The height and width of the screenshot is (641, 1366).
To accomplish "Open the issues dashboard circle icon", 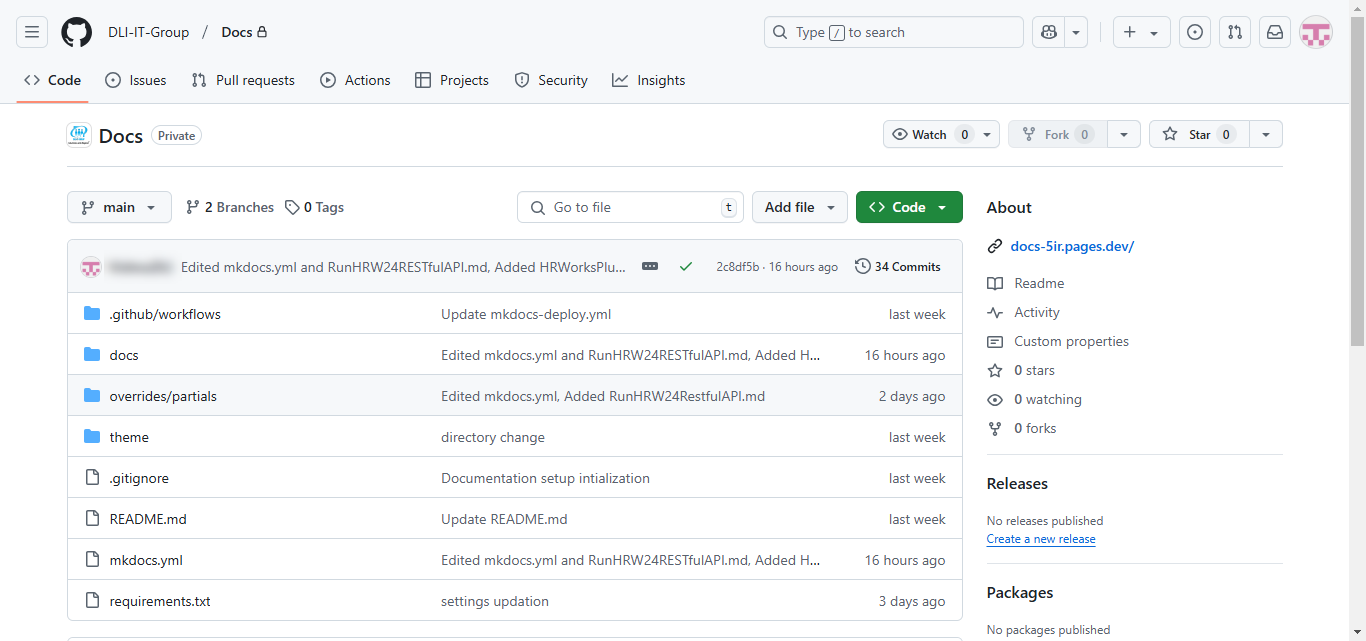I will coord(1194,31).
